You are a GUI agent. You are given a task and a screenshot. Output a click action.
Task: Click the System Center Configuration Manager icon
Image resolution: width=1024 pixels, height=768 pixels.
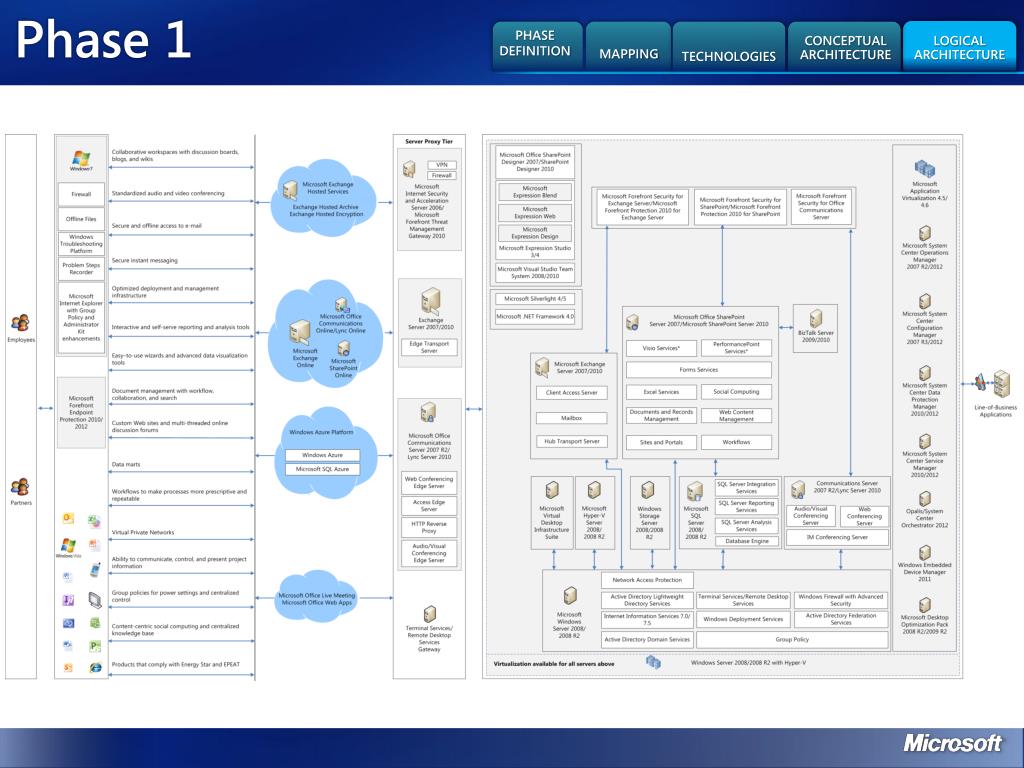point(925,301)
